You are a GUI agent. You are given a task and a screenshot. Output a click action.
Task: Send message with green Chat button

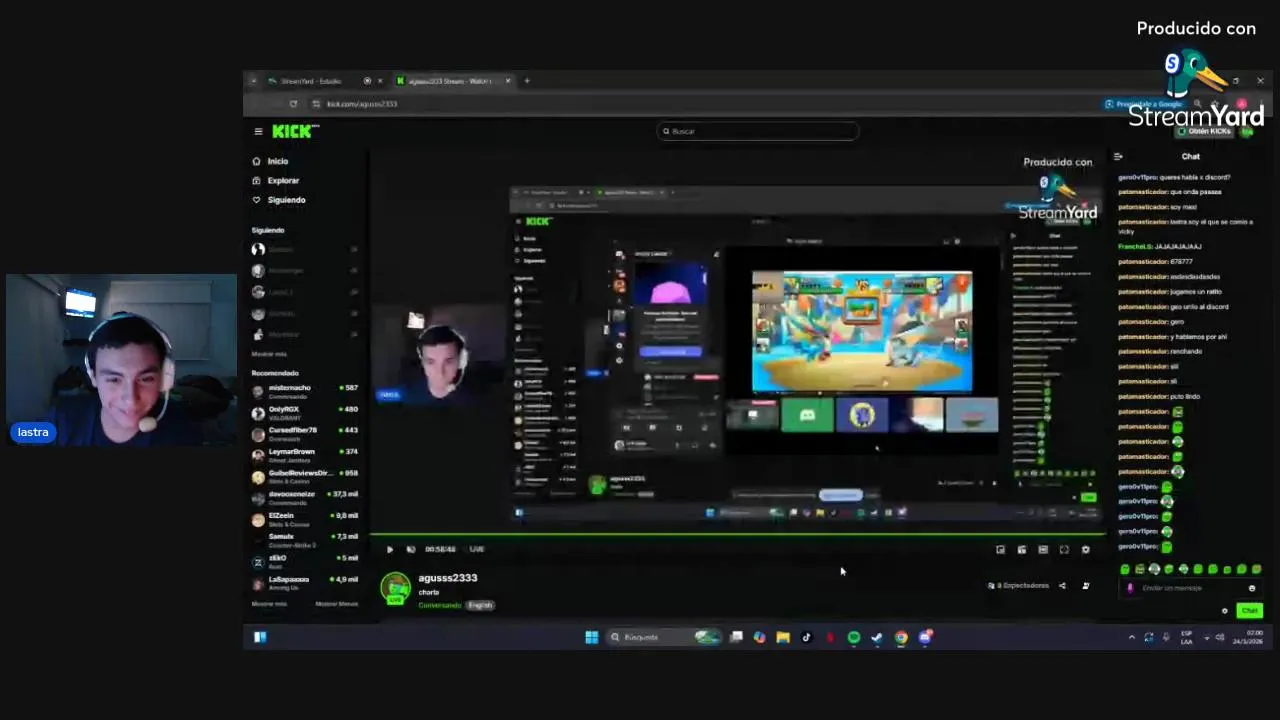(1249, 611)
